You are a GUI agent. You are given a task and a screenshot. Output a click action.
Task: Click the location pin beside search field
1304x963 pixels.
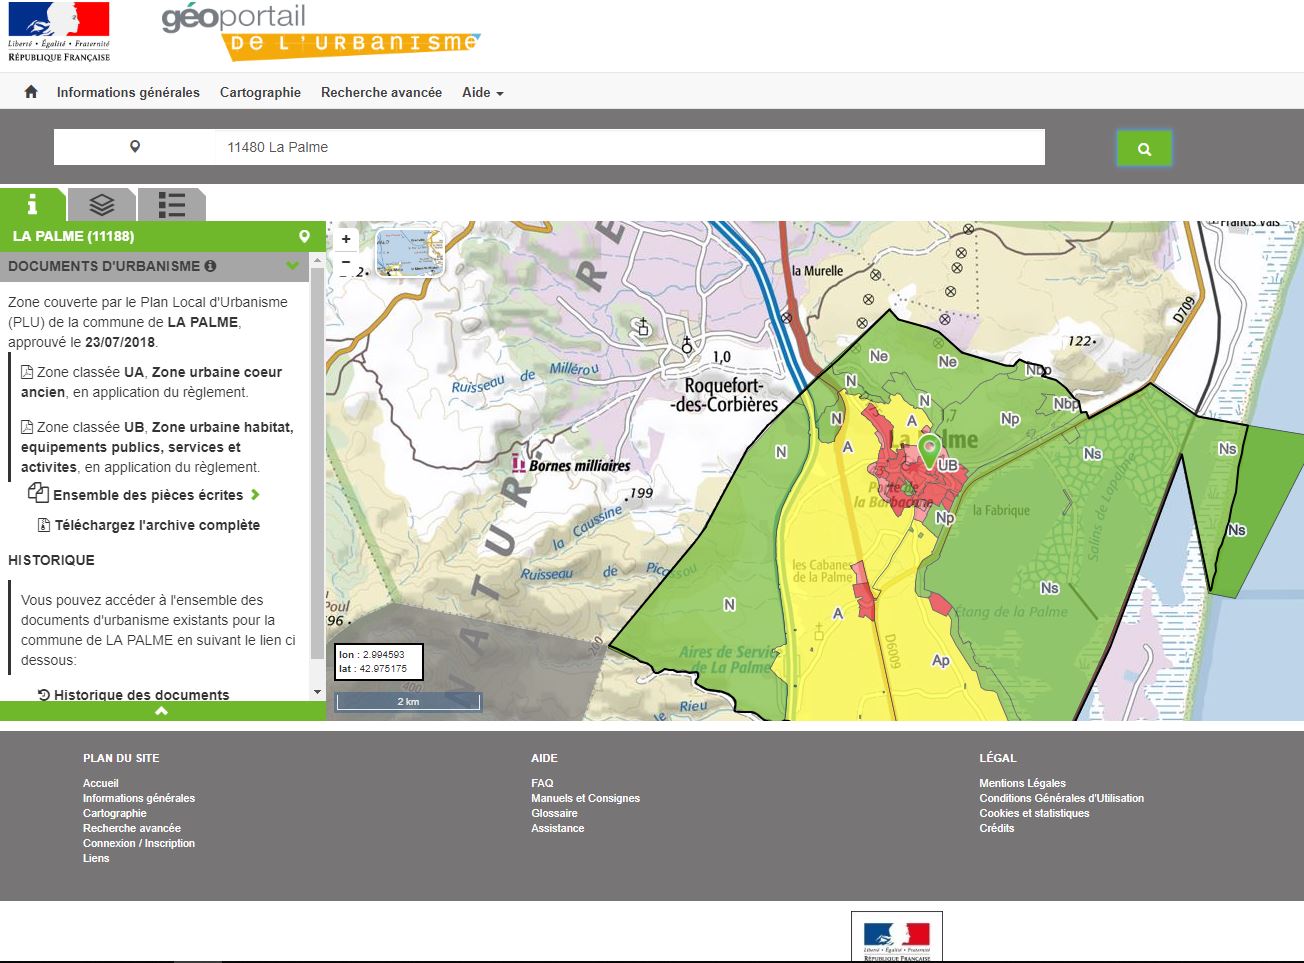135,147
